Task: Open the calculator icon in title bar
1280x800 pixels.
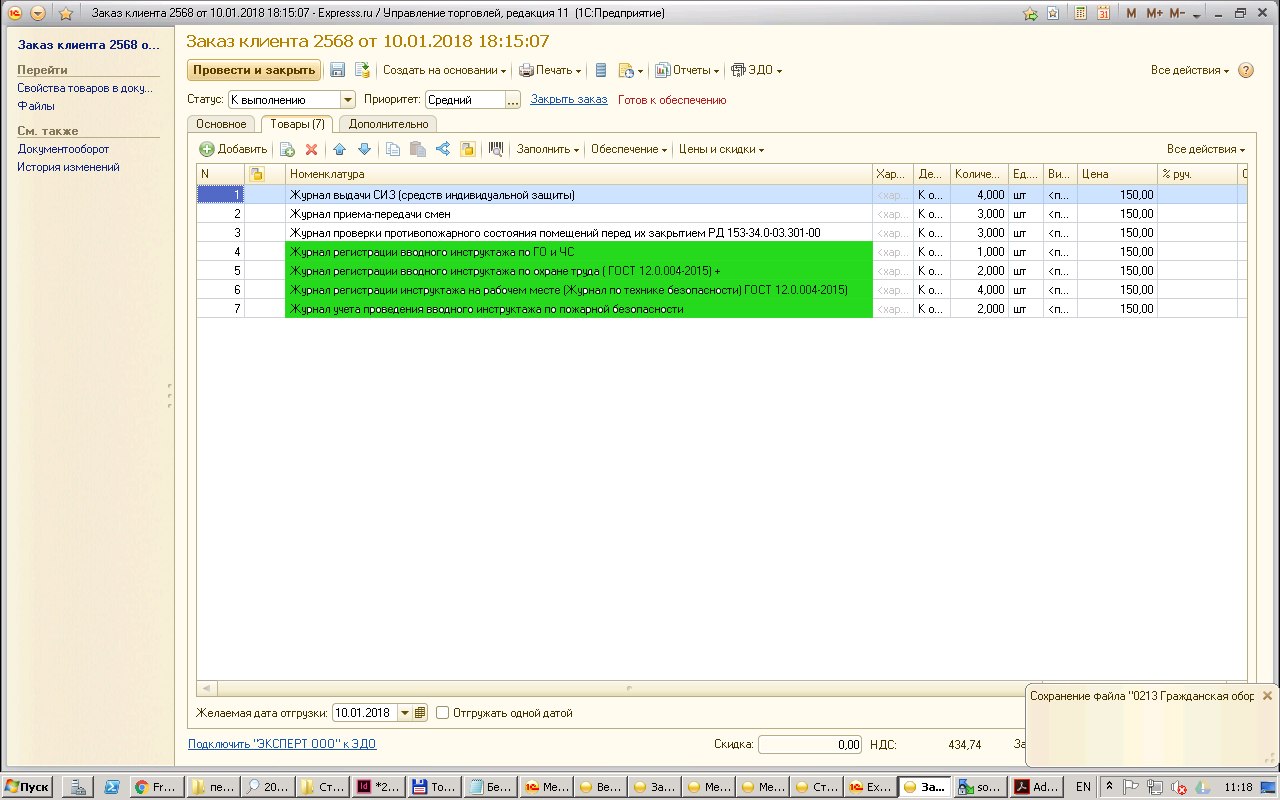Action: [x=1081, y=13]
